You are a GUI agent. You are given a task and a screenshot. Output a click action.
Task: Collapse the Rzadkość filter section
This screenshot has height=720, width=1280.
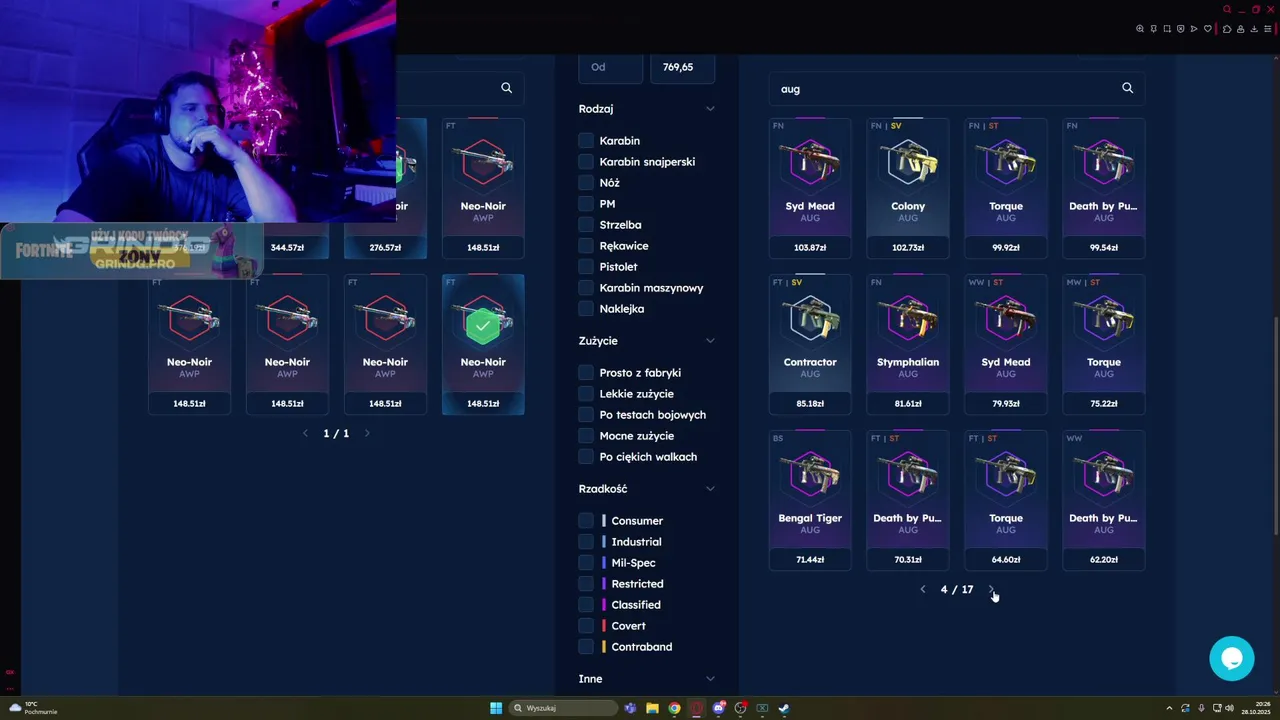710,489
